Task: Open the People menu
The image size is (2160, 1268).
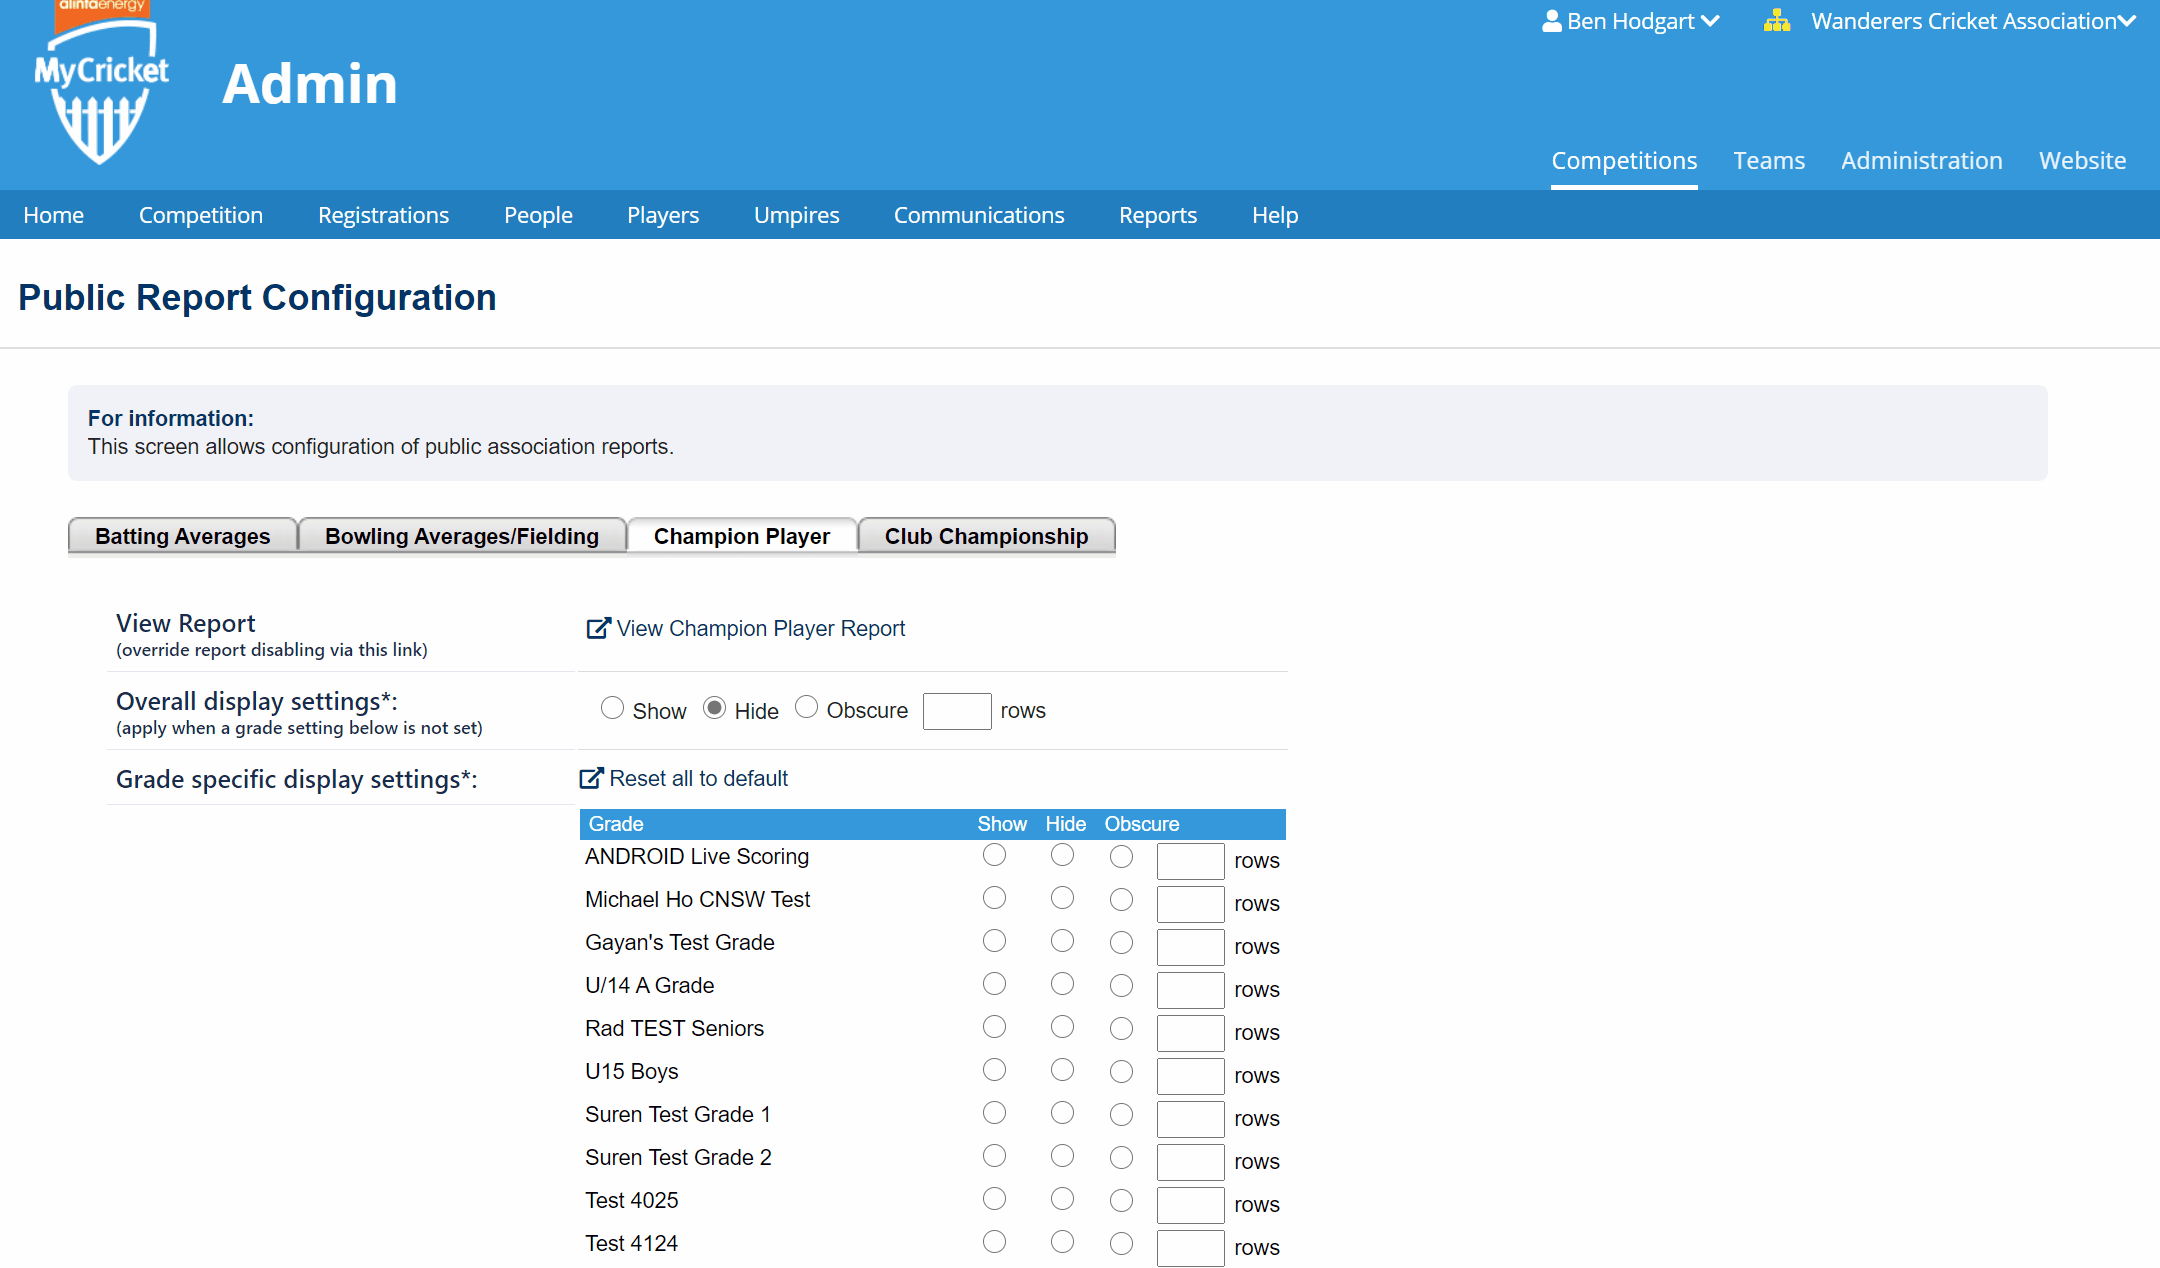Action: coord(538,215)
